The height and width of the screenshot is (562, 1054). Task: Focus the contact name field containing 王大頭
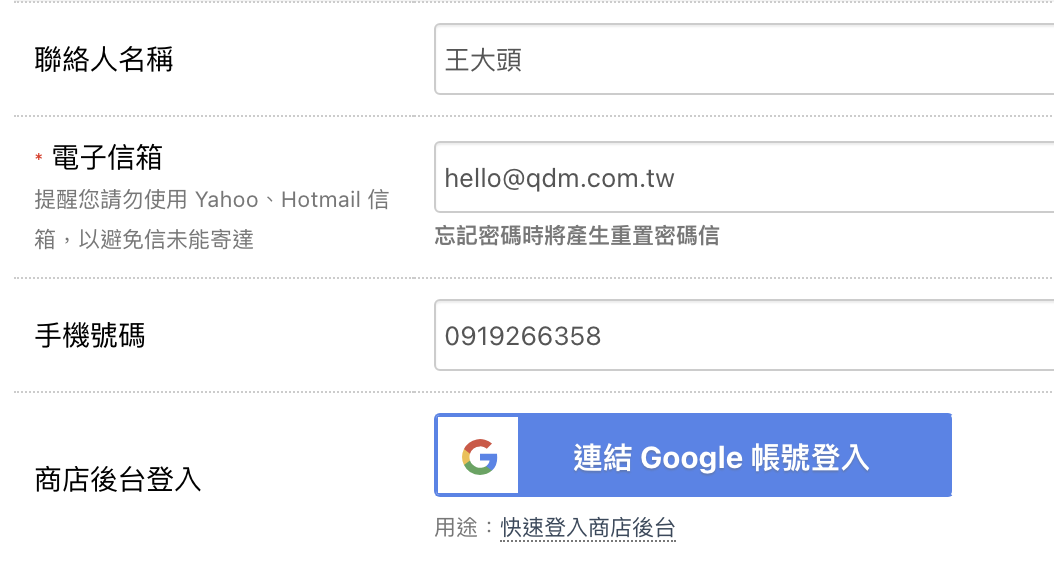click(744, 59)
